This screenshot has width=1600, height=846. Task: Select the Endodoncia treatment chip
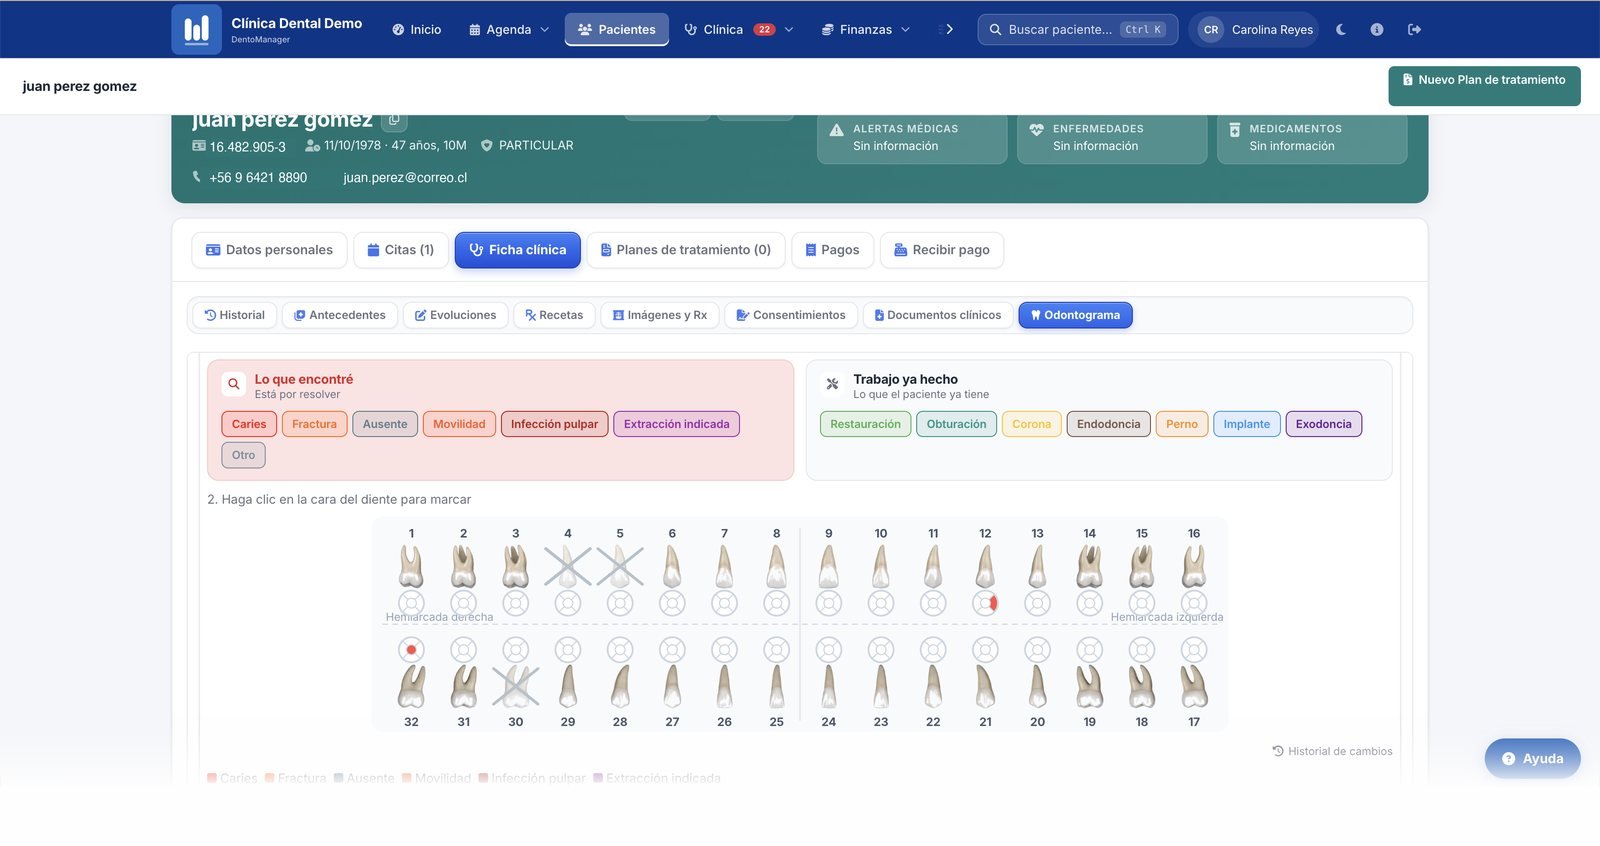1108,424
